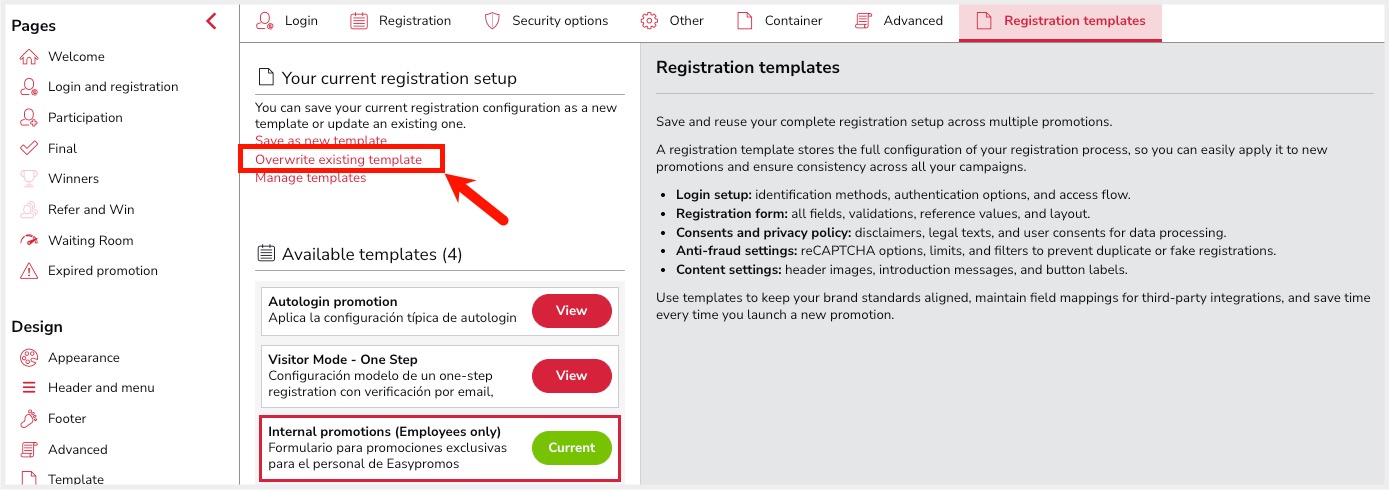
Task: Open Login and registration page
Action: (x=112, y=87)
